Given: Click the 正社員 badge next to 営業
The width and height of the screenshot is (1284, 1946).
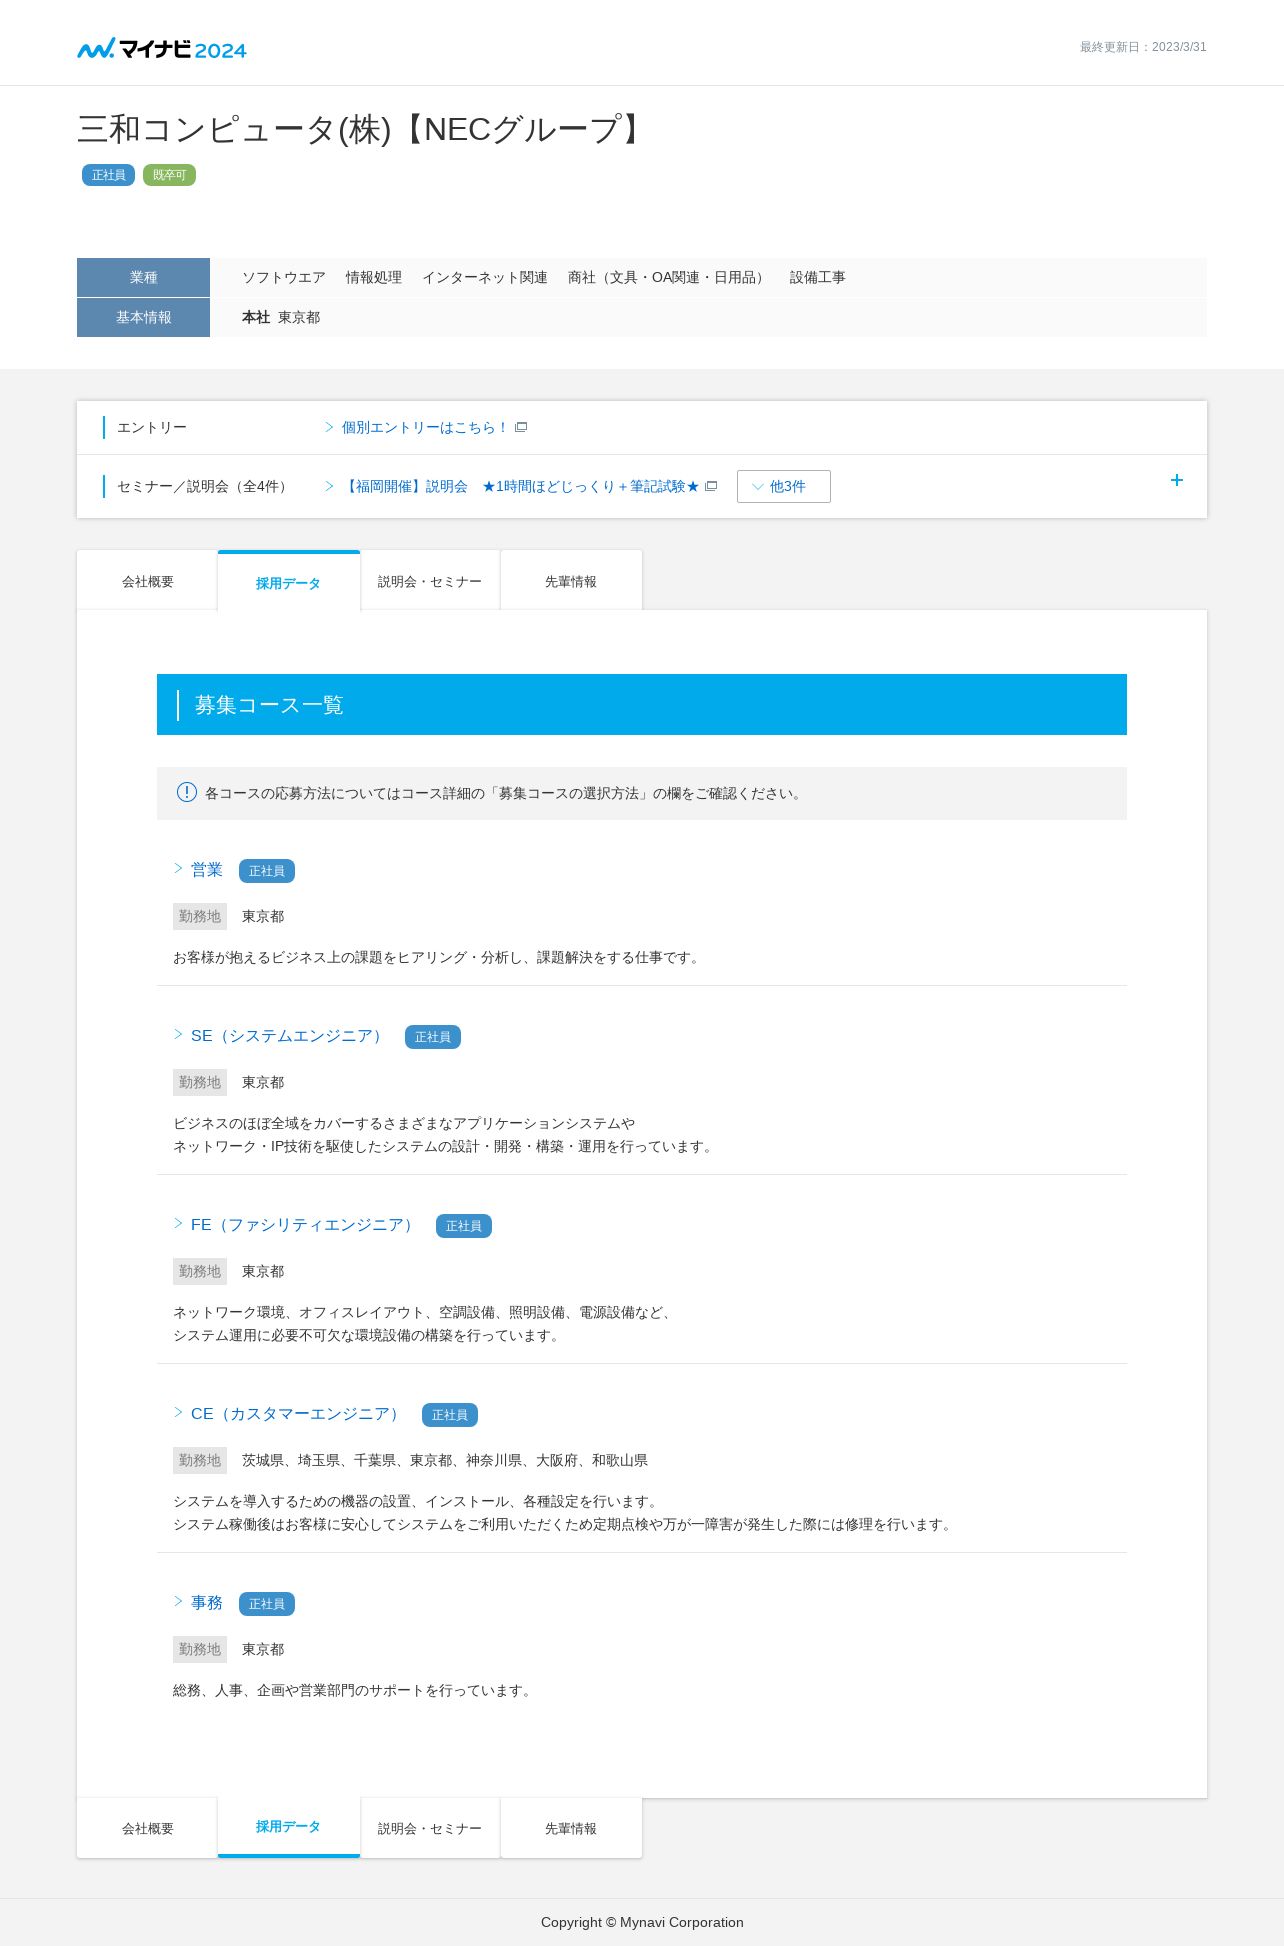Looking at the screenshot, I should click(267, 871).
